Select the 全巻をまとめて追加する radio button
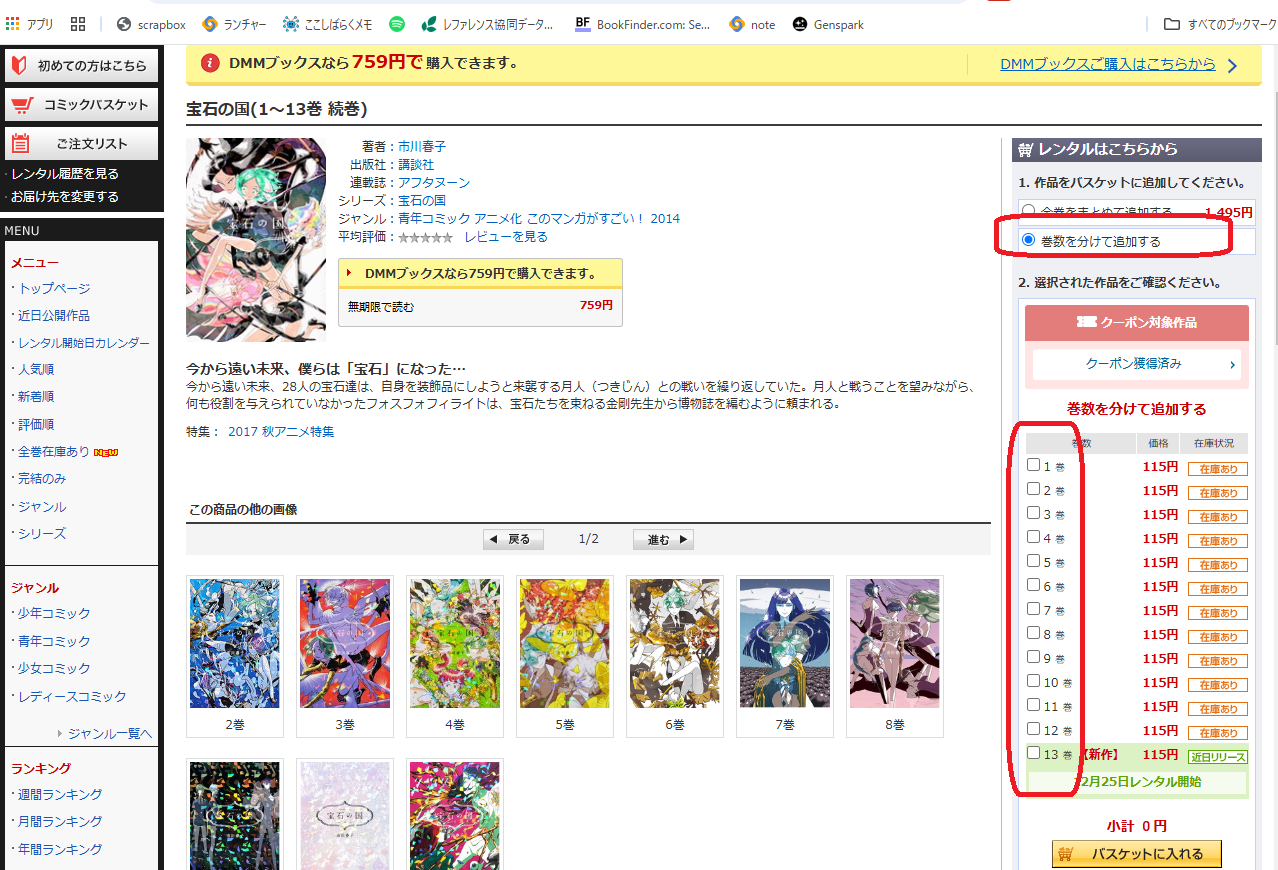Screen dimensions: 1278x870 (x=1029, y=210)
